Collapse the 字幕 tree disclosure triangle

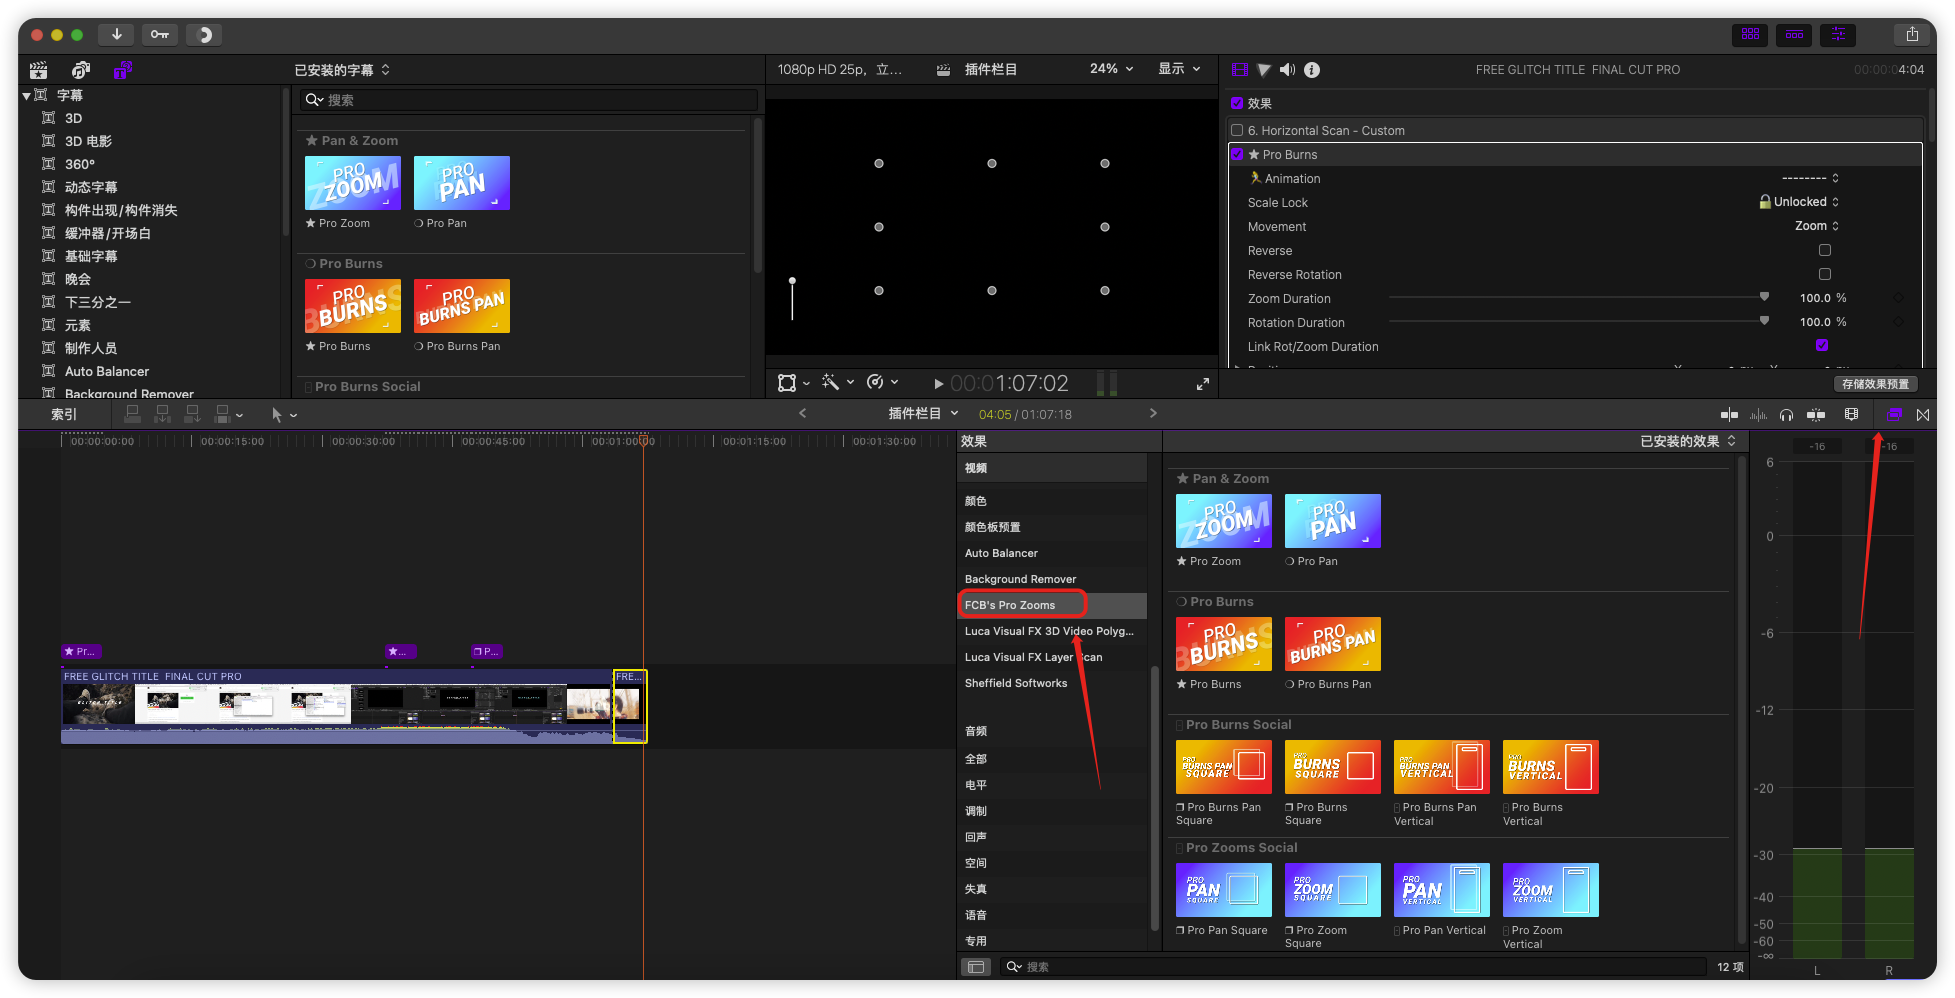[26, 96]
